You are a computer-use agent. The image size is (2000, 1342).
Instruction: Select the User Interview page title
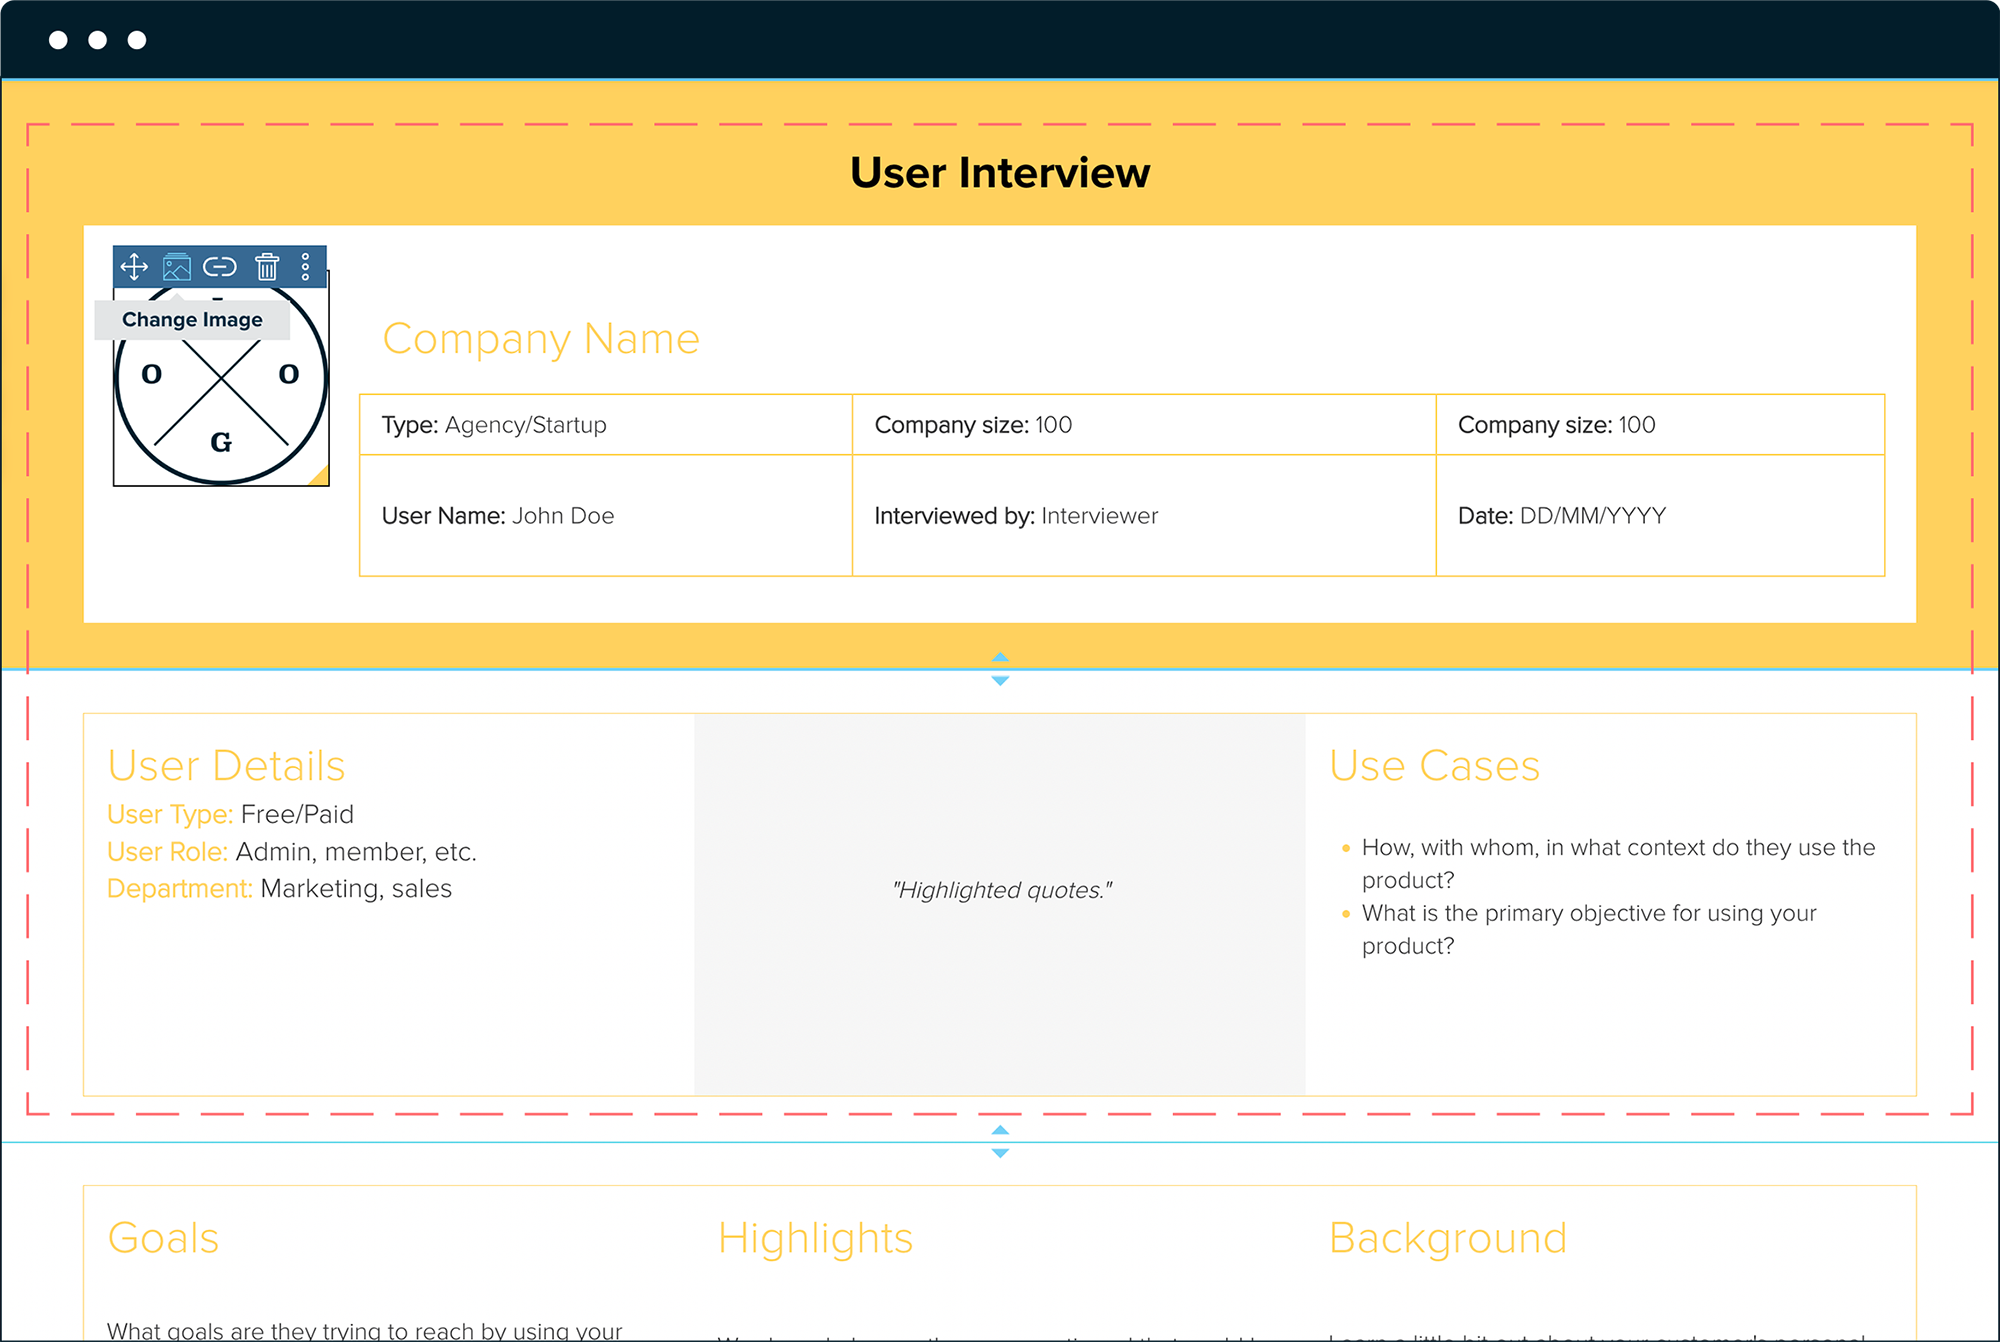pos(999,172)
